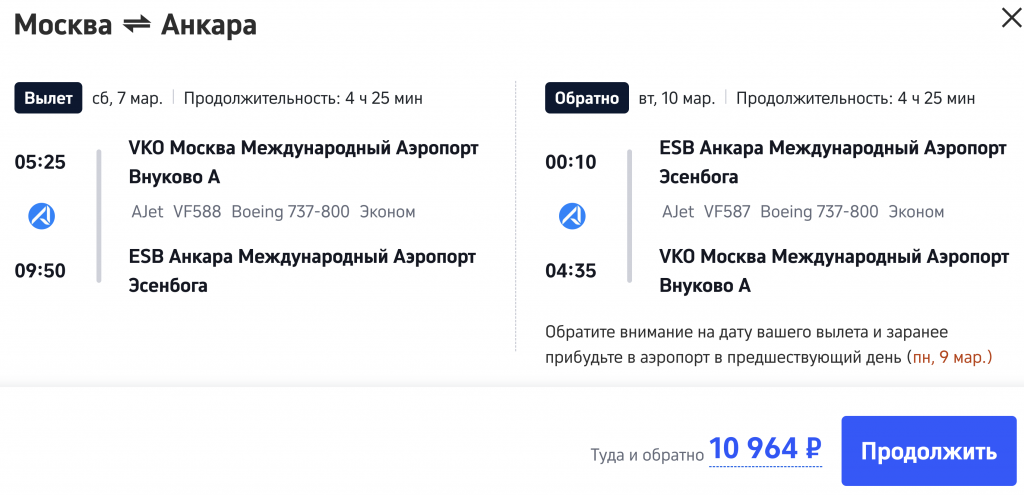
Task: Click the AJet airline logo for outbound flight
Action: tap(42, 215)
